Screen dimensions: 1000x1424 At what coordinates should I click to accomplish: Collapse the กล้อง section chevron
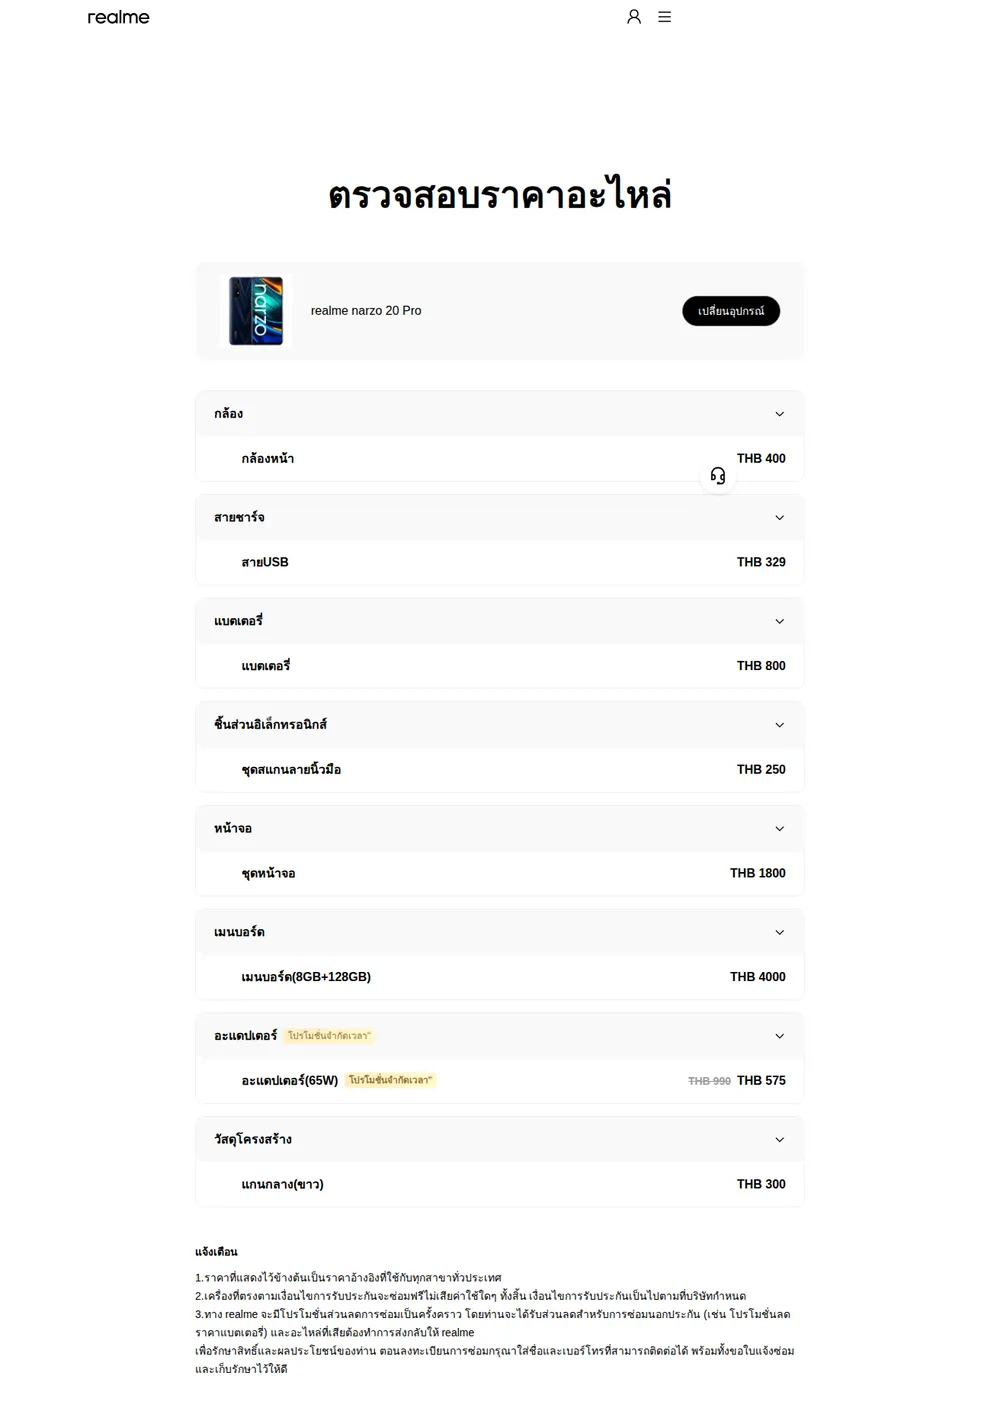pyautogui.click(x=780, y=414)
